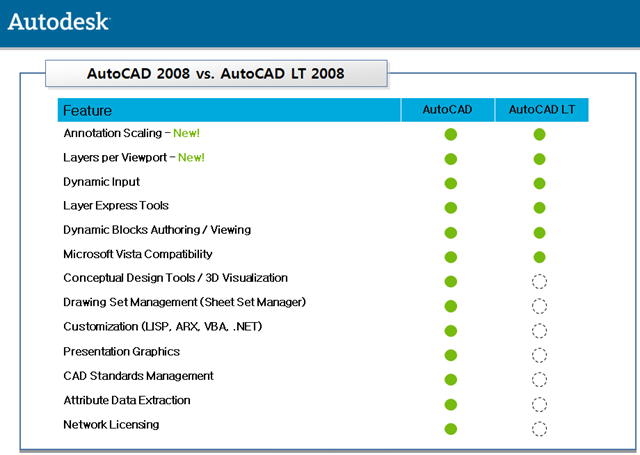The height and width of the screenshot is (455, 640).
Task: Select Customization (LISP, ARX, VBA, .NET) text
Action: (x=163, y=327)
